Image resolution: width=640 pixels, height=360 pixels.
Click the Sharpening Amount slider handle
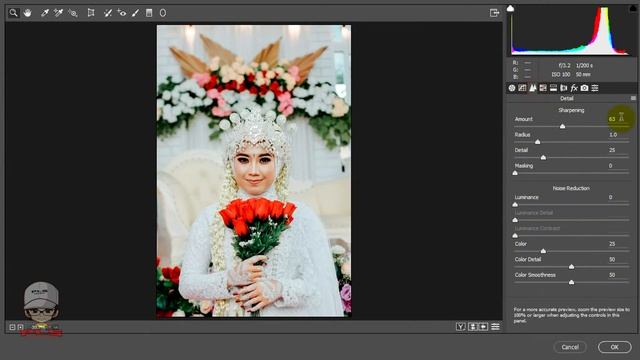coord(562,126)
